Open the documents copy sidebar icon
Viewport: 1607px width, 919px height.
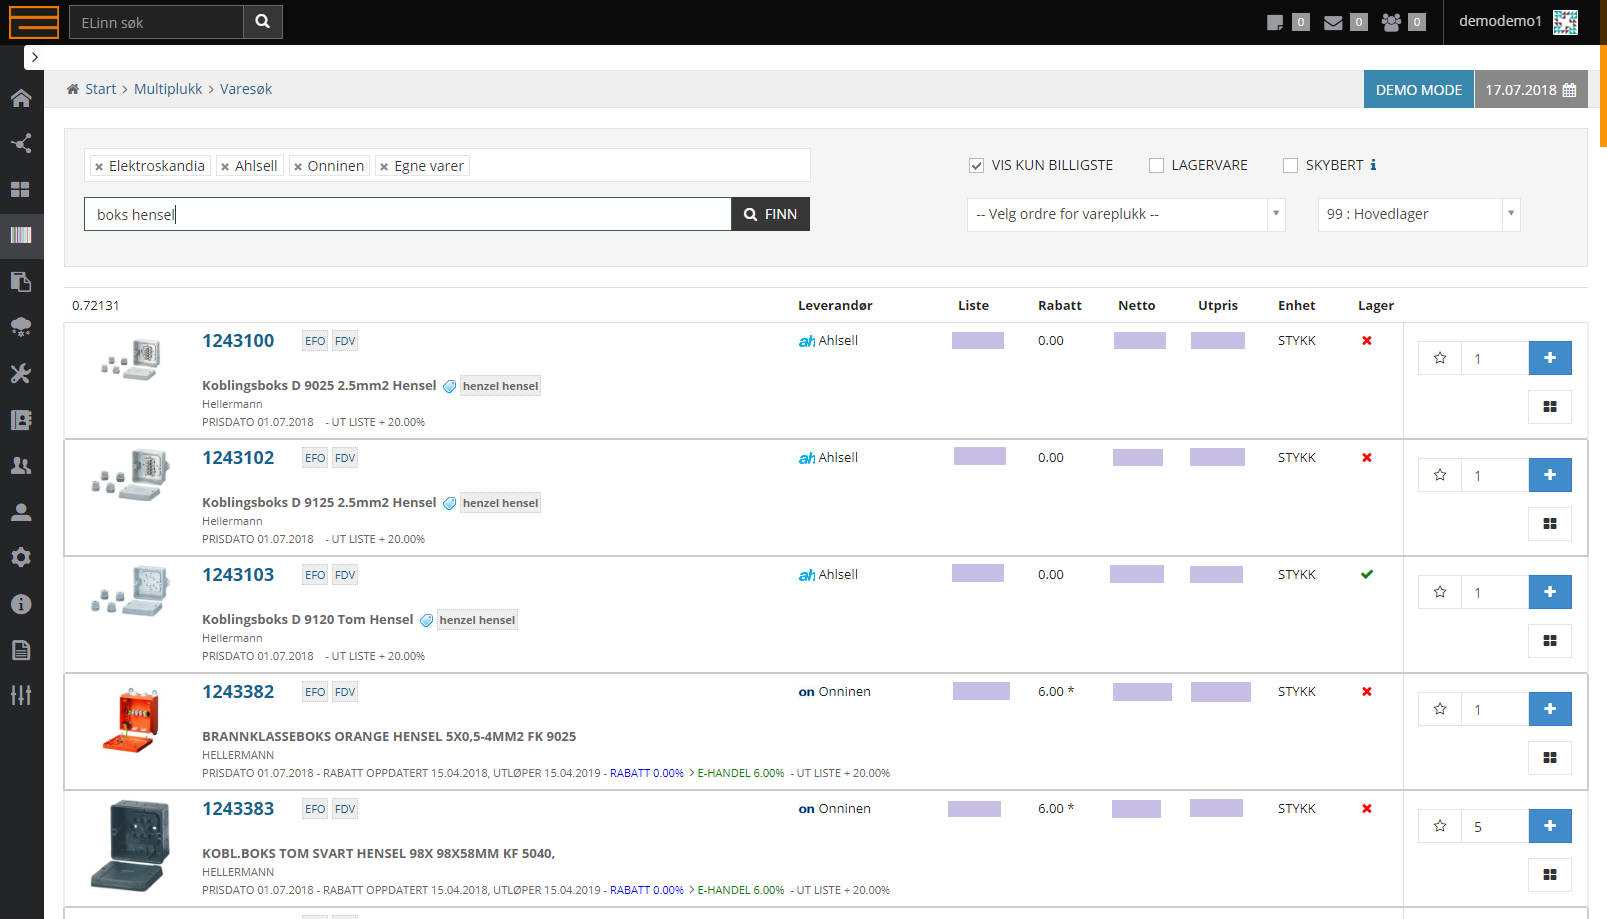(21, 281)
